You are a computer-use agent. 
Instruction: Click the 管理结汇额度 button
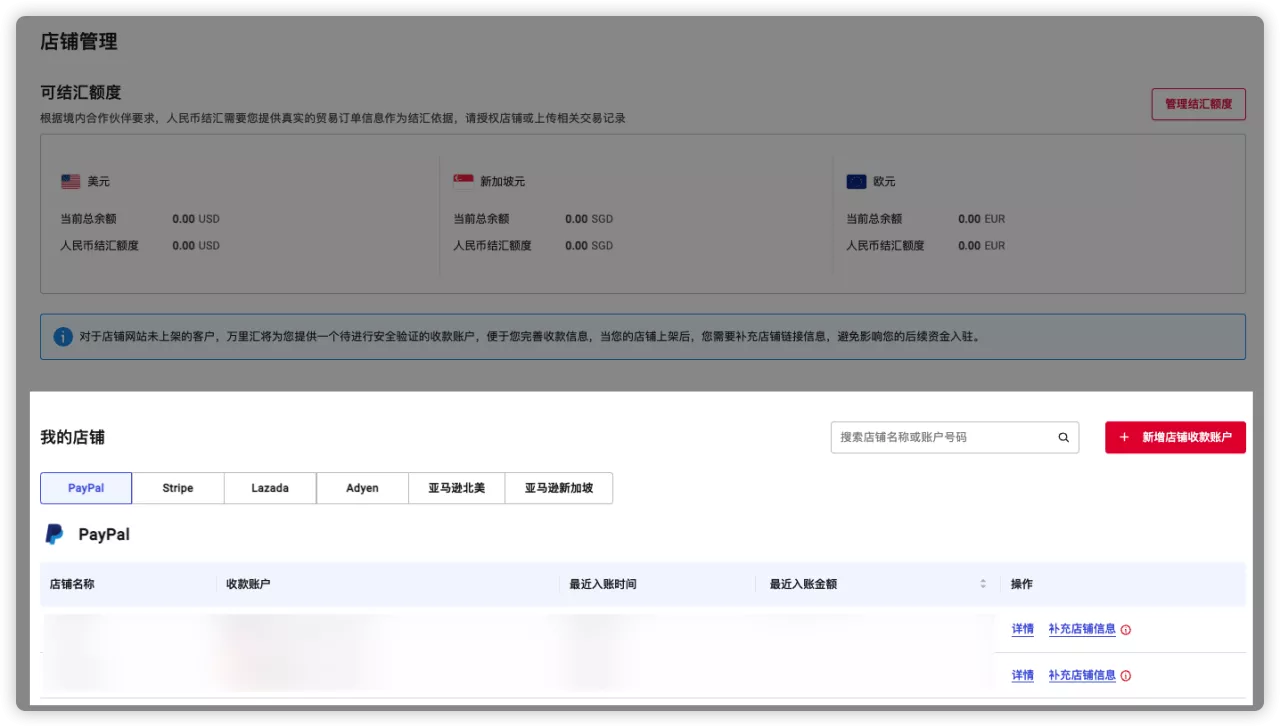[x=1198, y=104]
